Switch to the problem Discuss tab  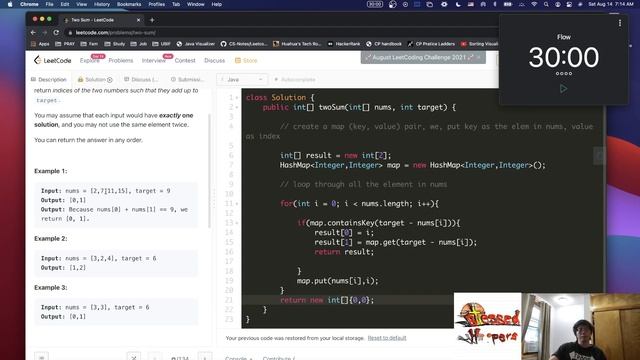(x=141, y=80)
